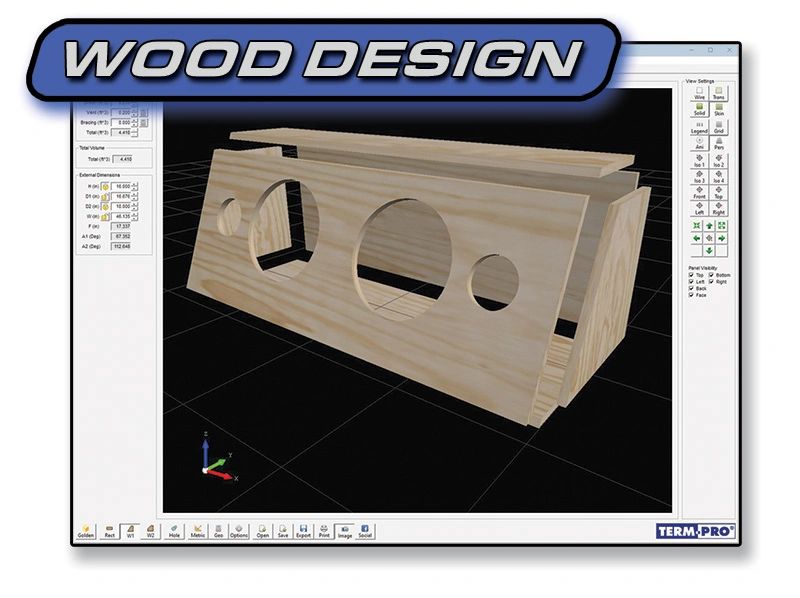Viewport: 800px width, 598px height.
Task: Set the camera to Iso 1
Action: click(699, 161)
